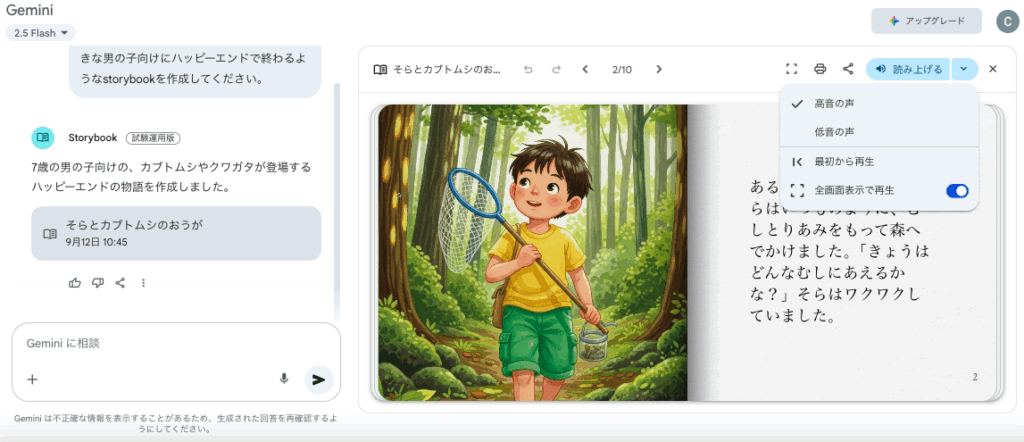The width and height of the screenshot is (1024, 442).
Task: Toggle the 全画面表示で再生 switch
Action: click(x=957, y=191)
